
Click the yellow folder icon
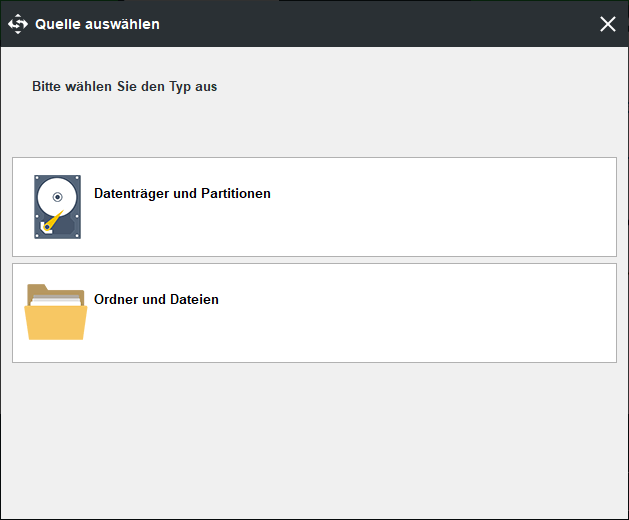tap(56, 312)
